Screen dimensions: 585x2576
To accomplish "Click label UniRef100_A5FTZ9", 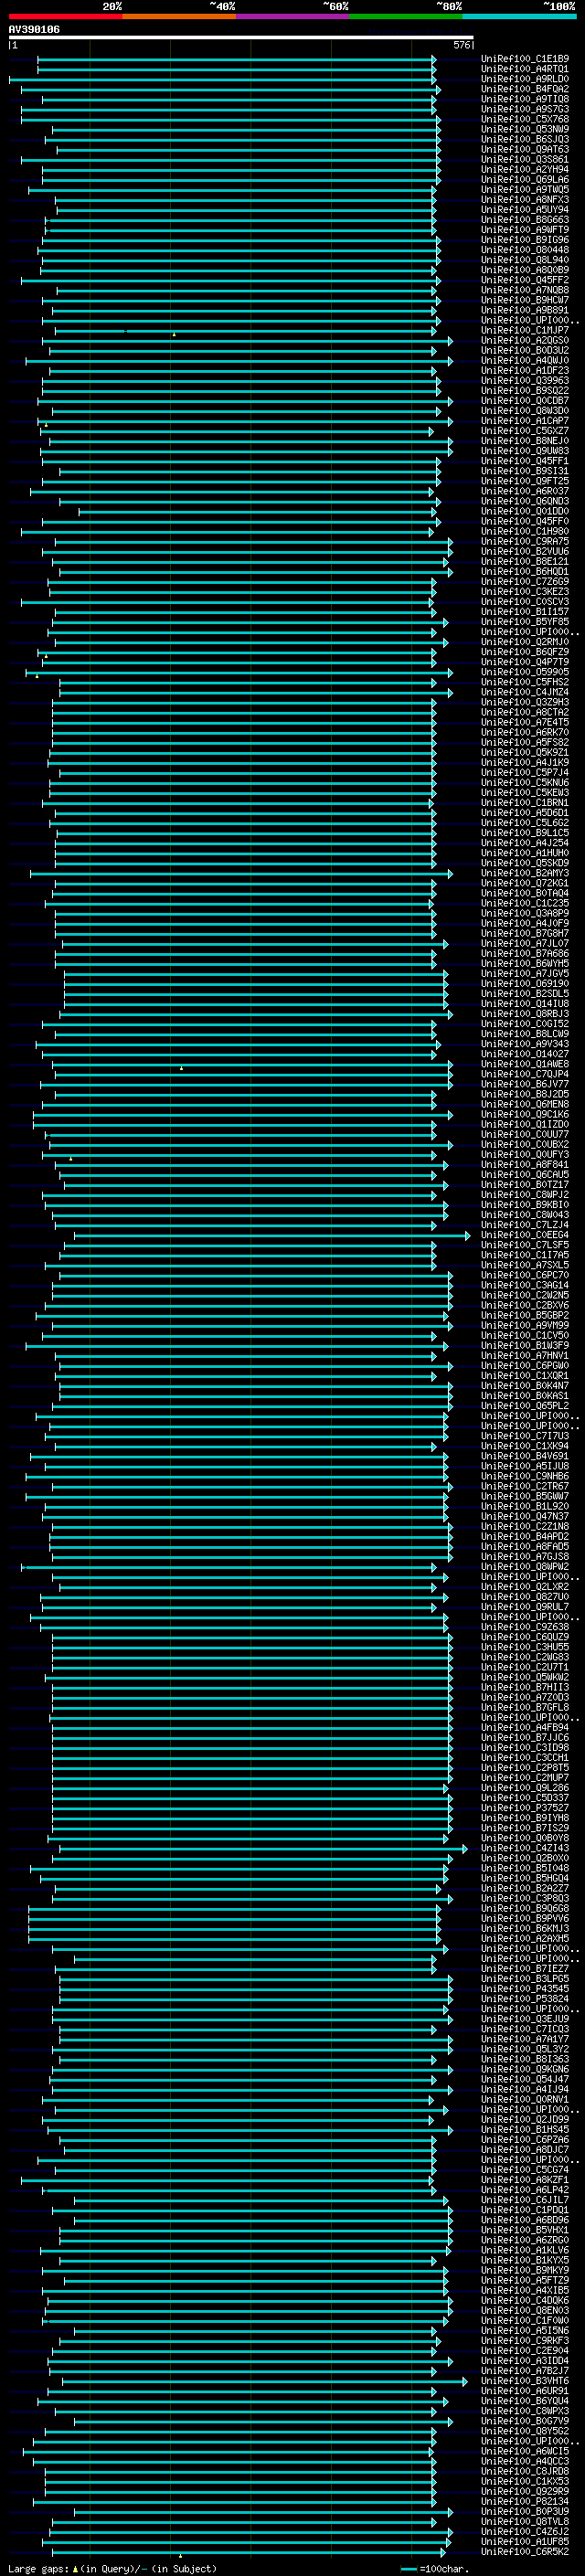I will tap(525, 2280).
